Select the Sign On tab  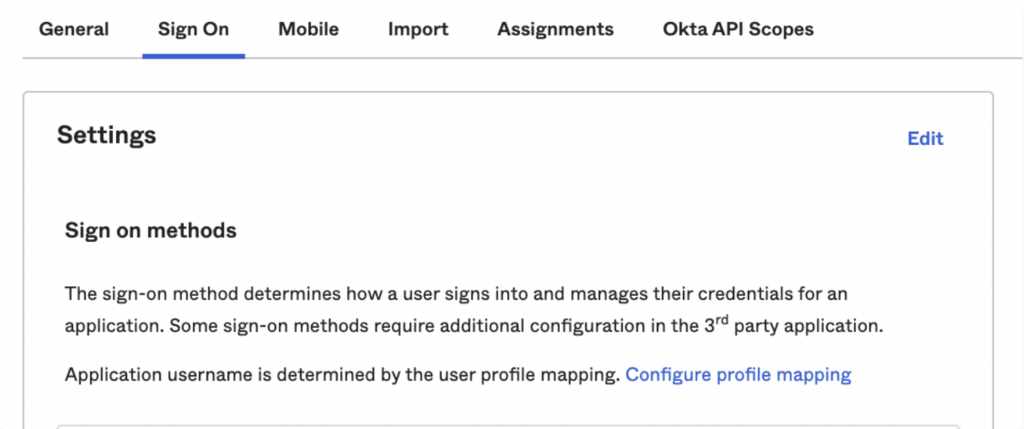click(x=193, y=29)
